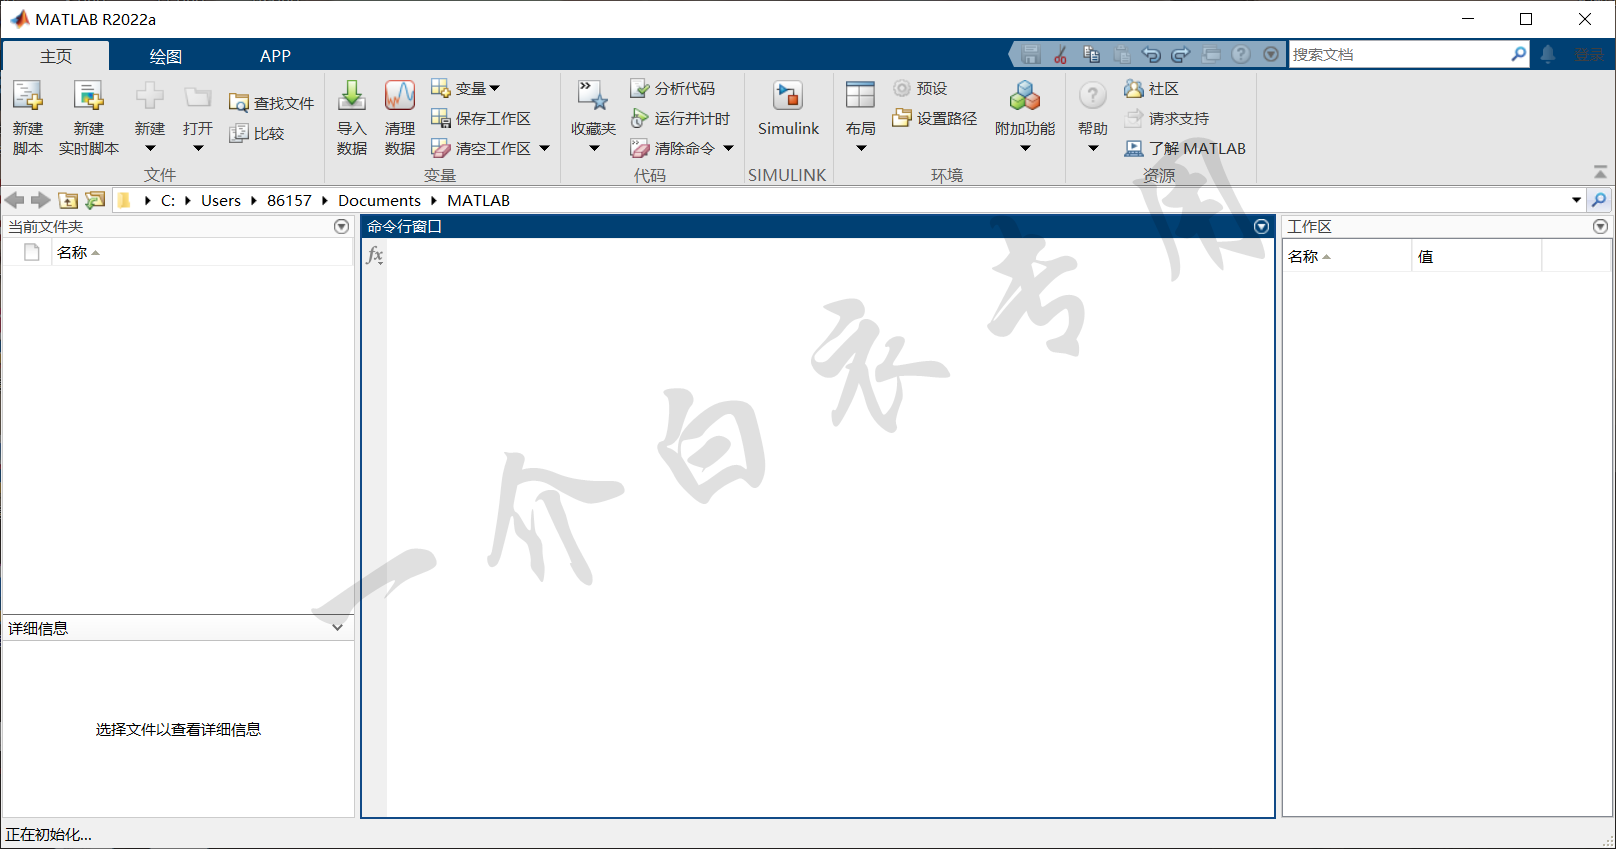1616x849 pixels.
Task: Focus the 搜索文档 search documentation field
Action: coord(1399,54)
